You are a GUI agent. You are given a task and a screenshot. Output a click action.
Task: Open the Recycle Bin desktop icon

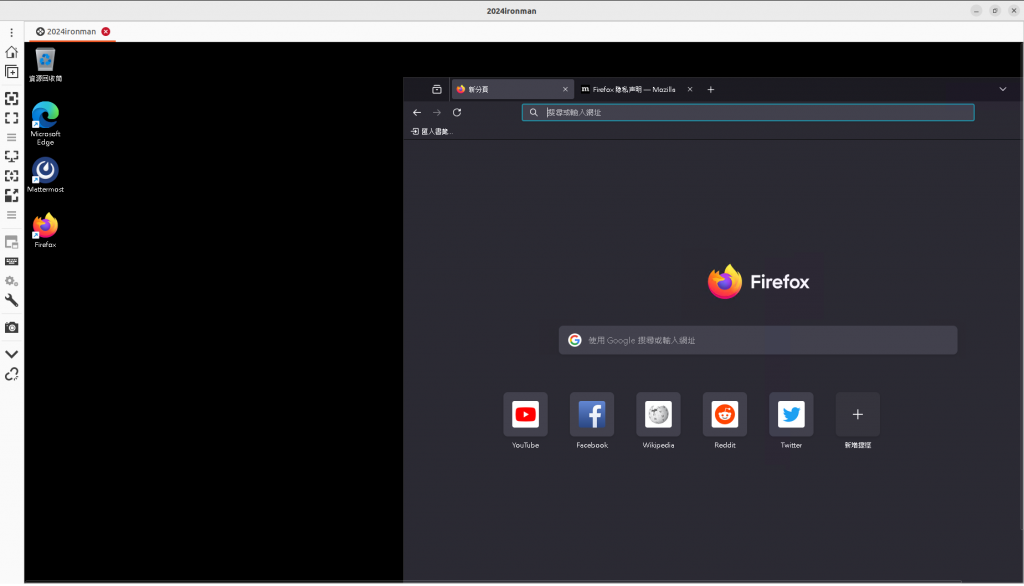pos(45,65)
